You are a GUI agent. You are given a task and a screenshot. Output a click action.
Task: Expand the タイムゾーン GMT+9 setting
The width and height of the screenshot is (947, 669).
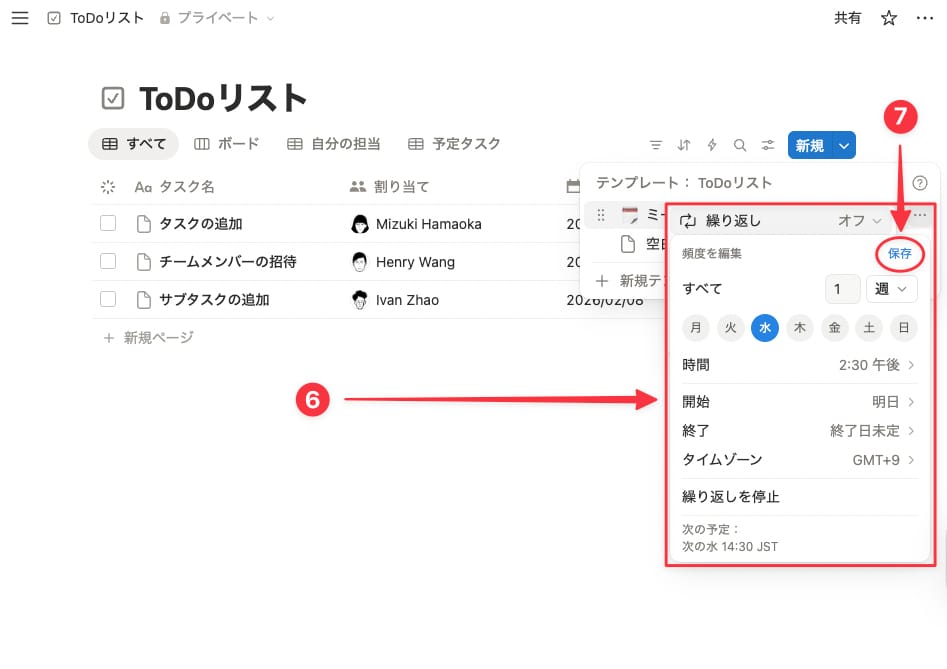point(800,460)
